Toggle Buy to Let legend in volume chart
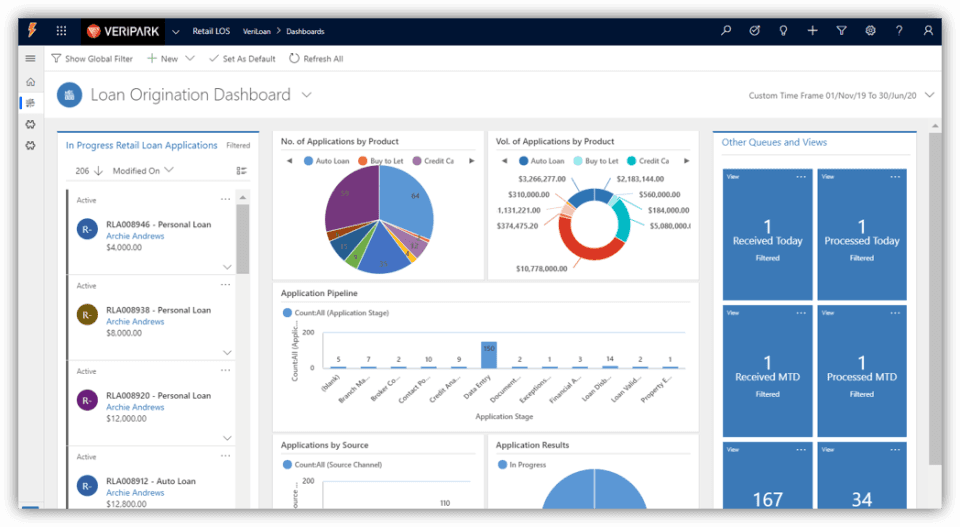This screenshot has width=960, height=527. click(596, 161)
